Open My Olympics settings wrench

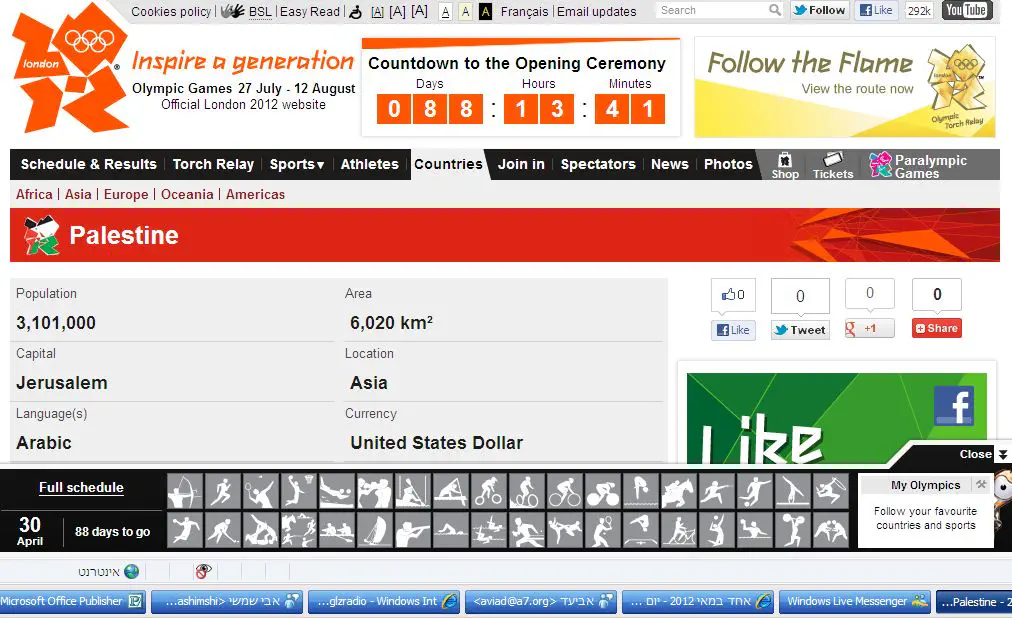click(981, 485)
